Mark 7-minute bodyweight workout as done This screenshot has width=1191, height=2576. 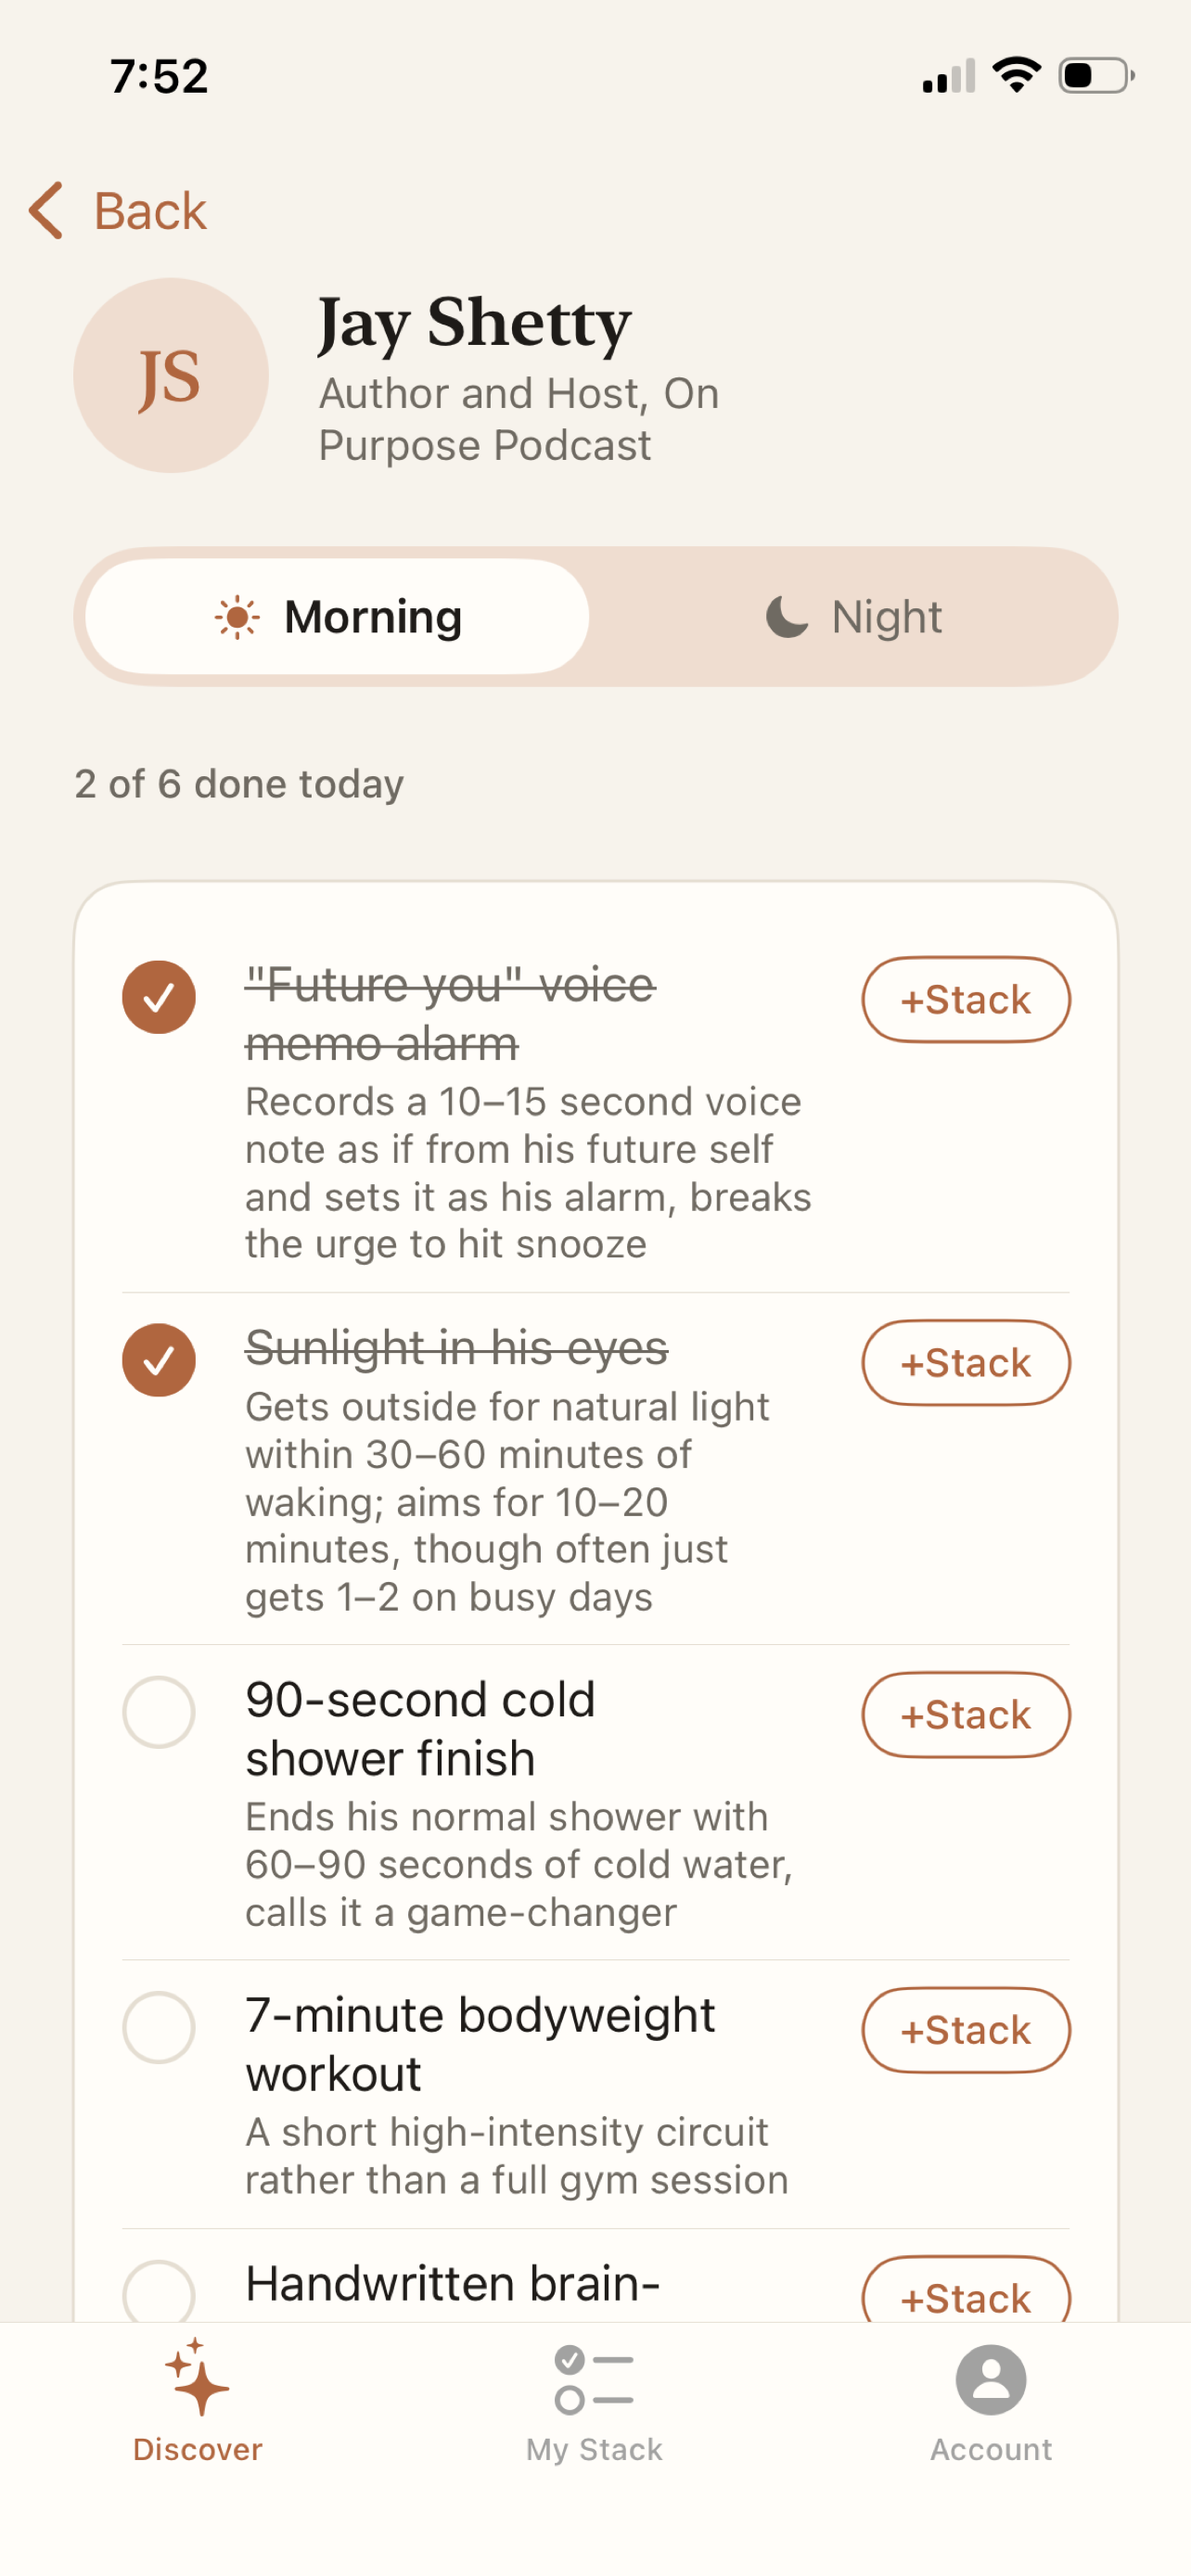159,2027
